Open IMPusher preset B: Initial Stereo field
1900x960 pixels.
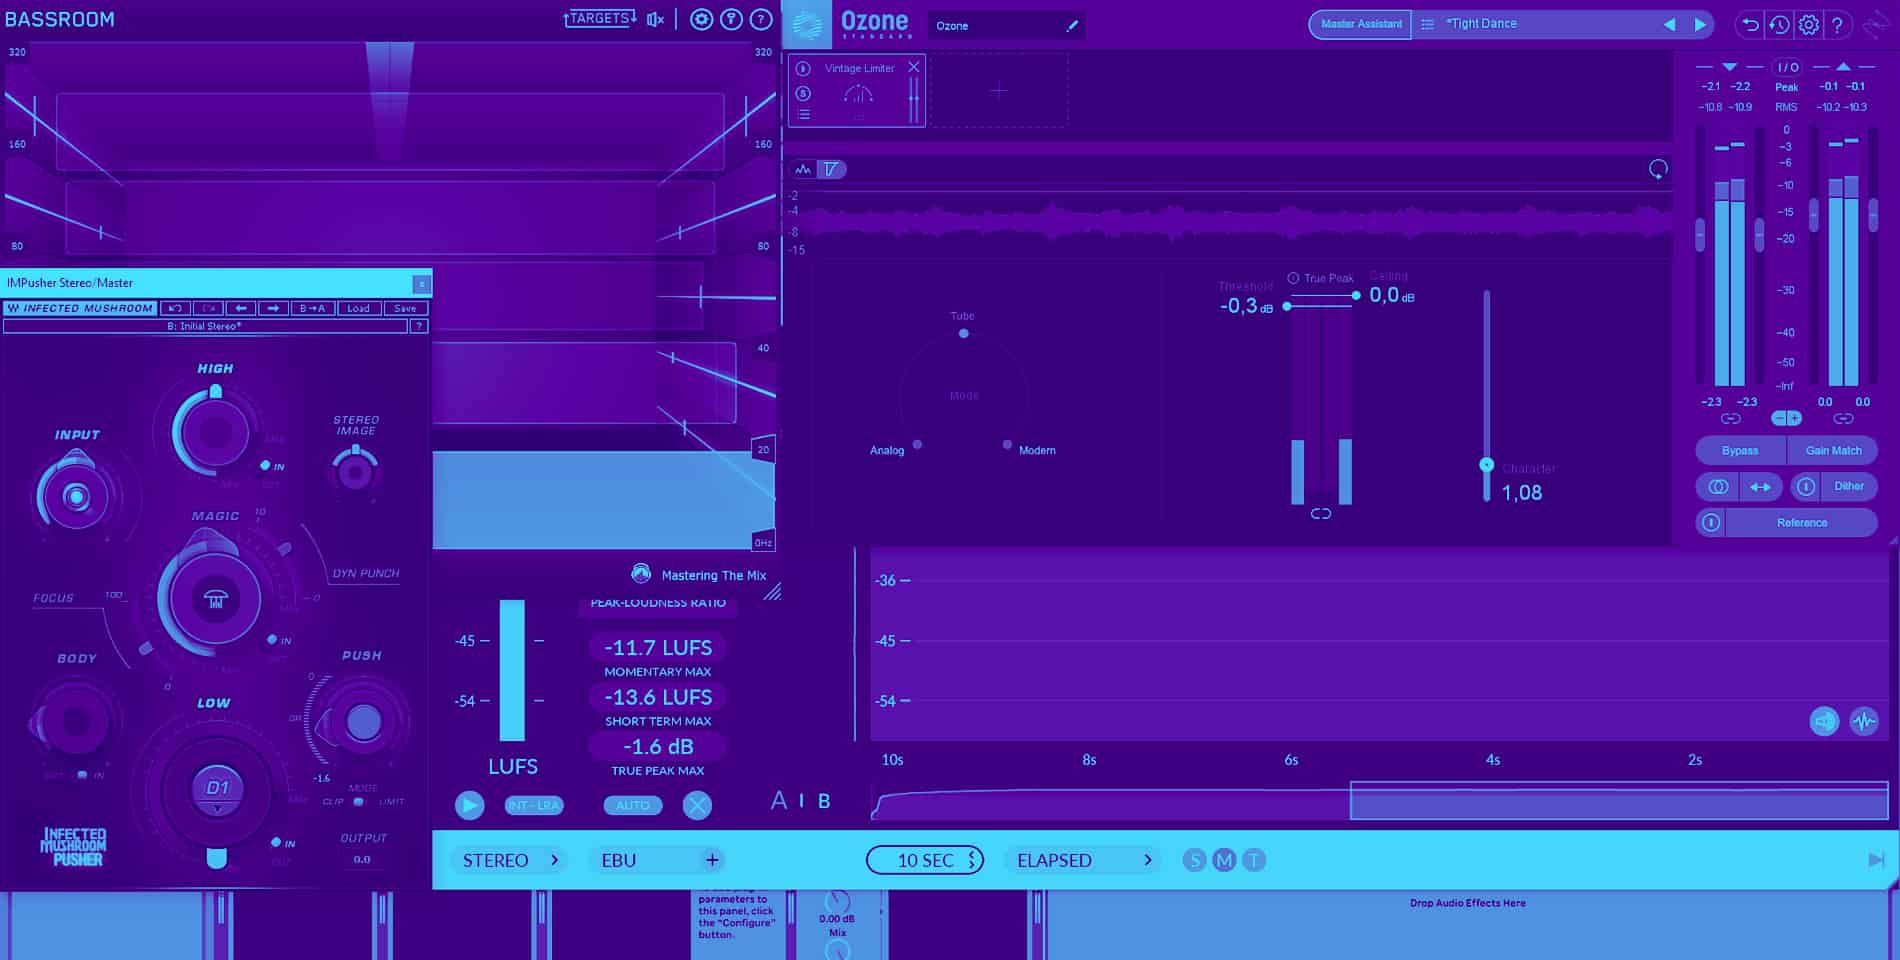pyautogui.click(x=205, y=326)
